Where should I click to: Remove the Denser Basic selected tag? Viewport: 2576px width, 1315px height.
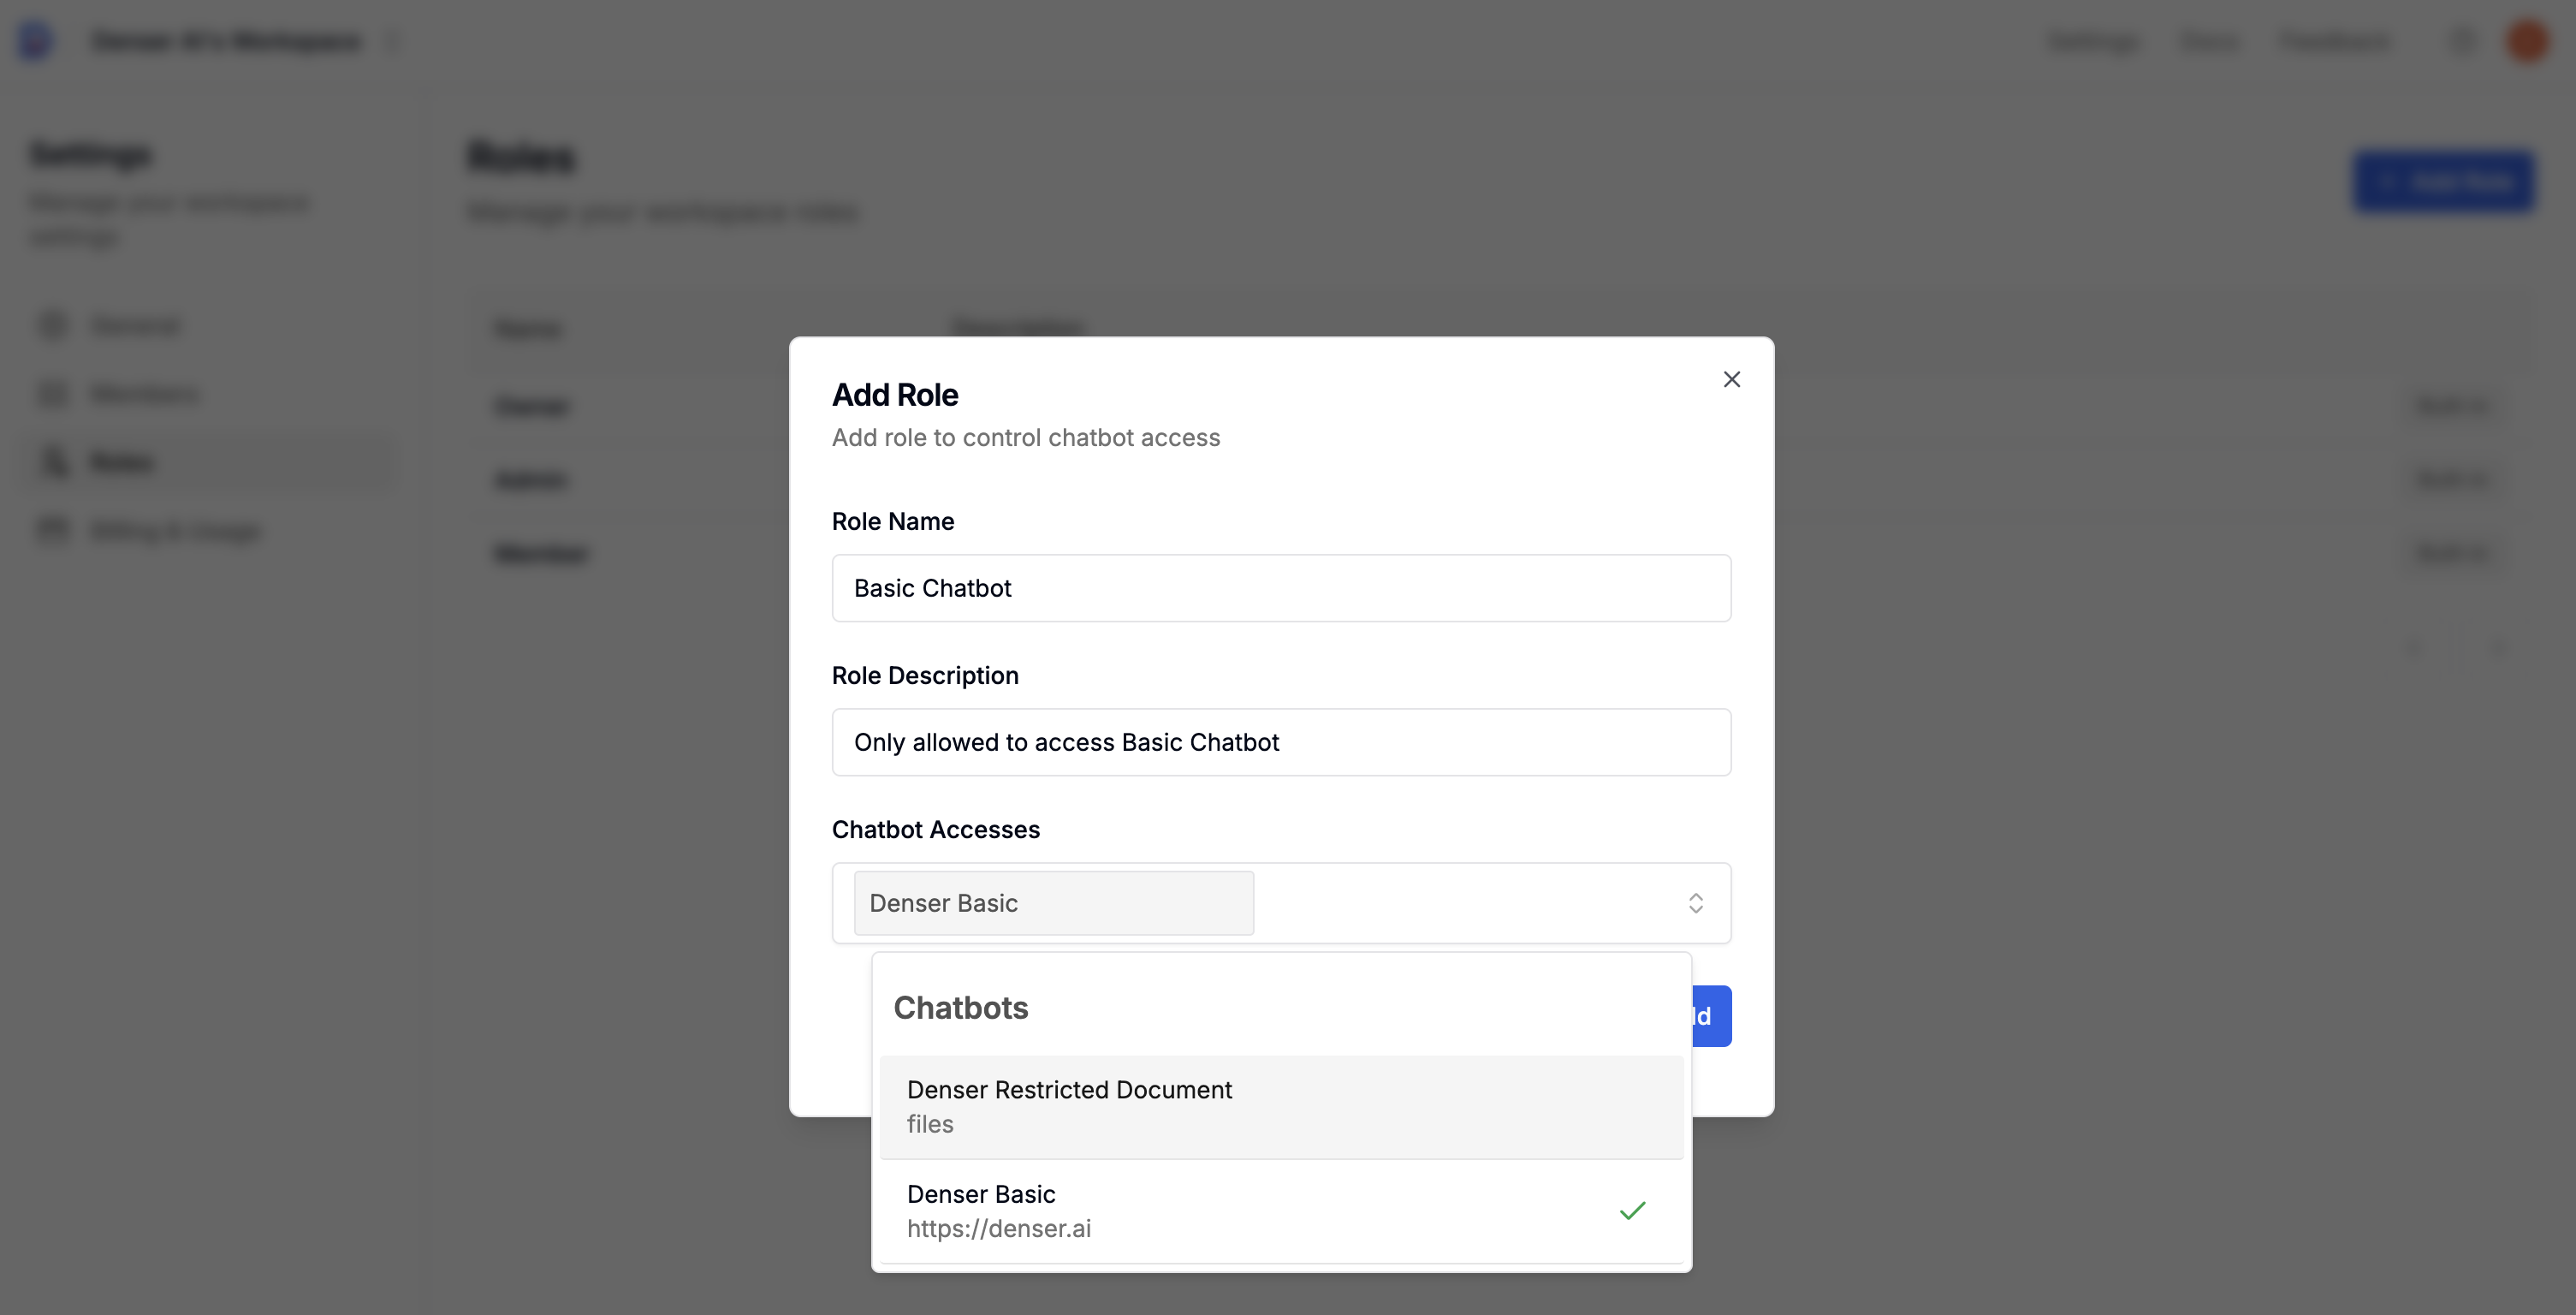pyautogui.click(x=1053, y=903)
